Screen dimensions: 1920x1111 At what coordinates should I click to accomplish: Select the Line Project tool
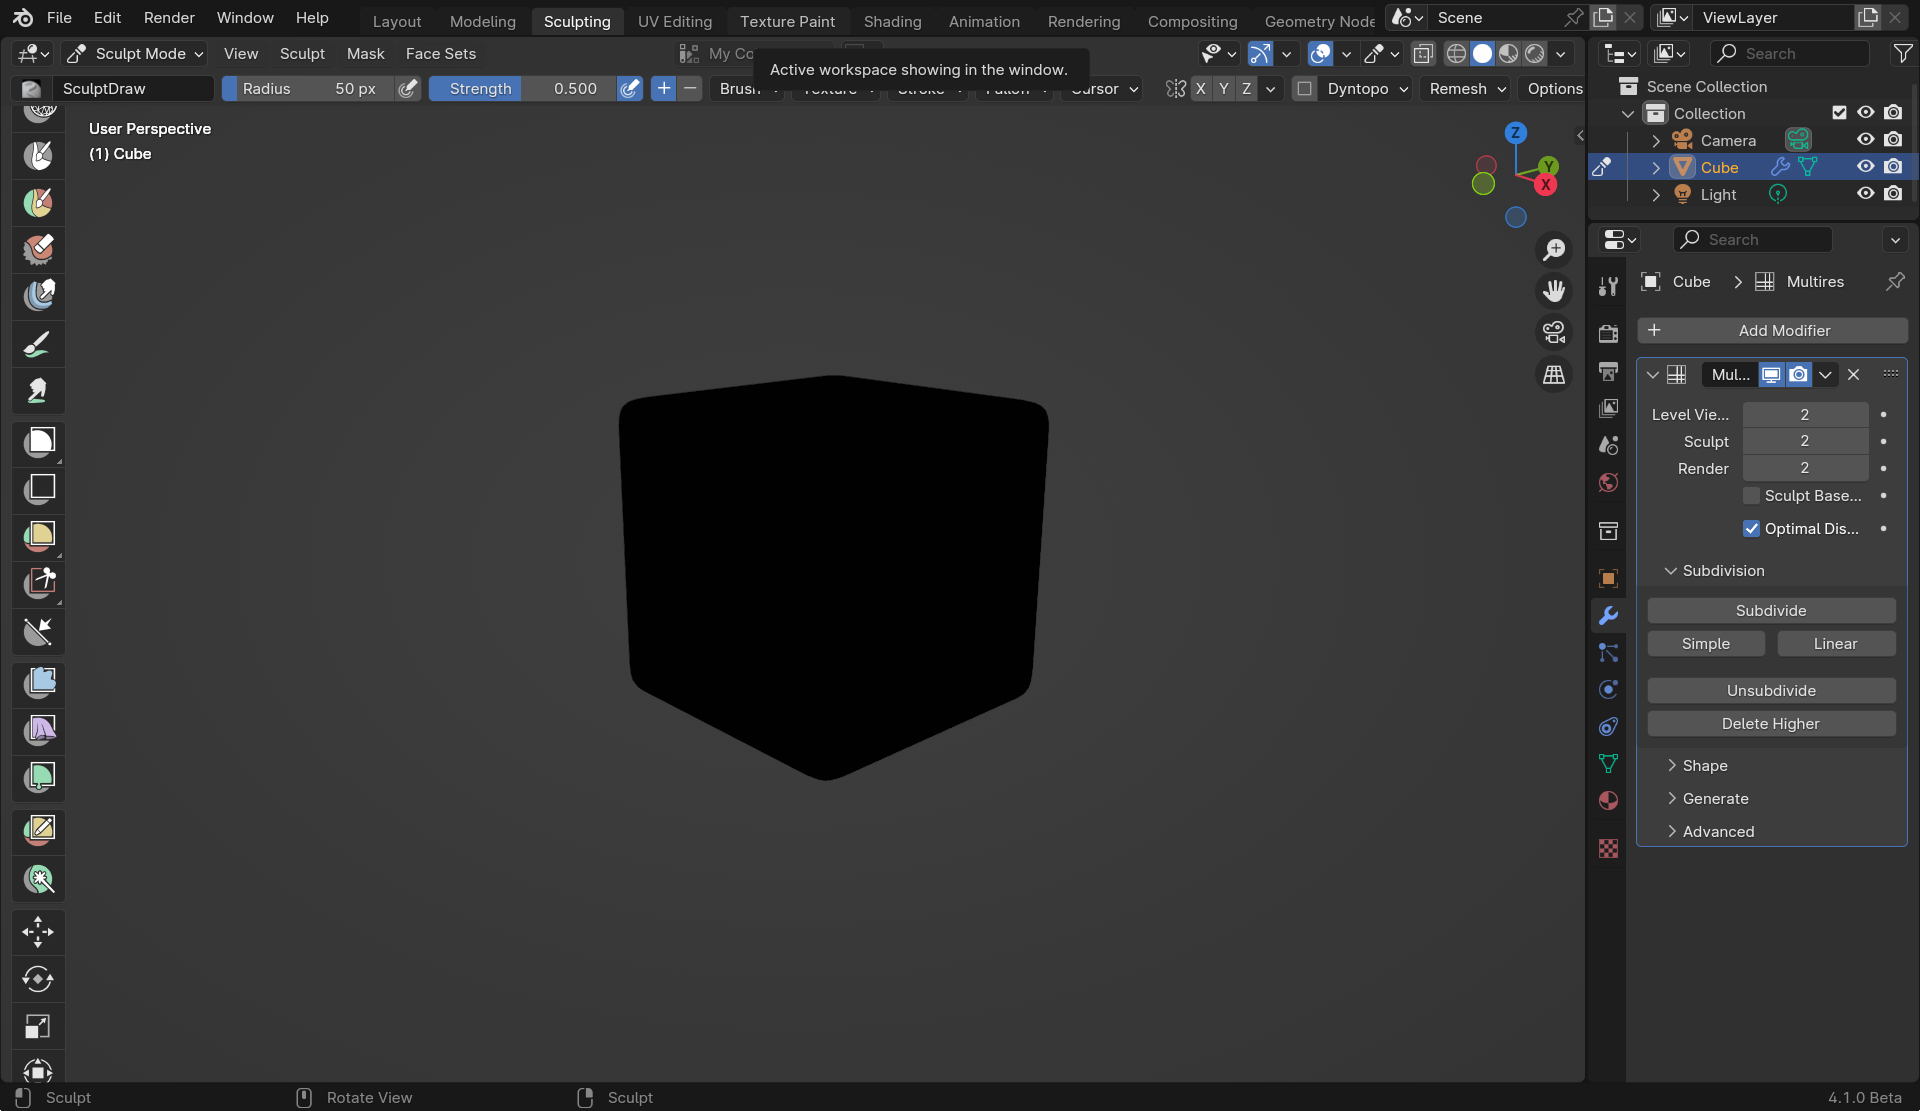tap(39, 631)
